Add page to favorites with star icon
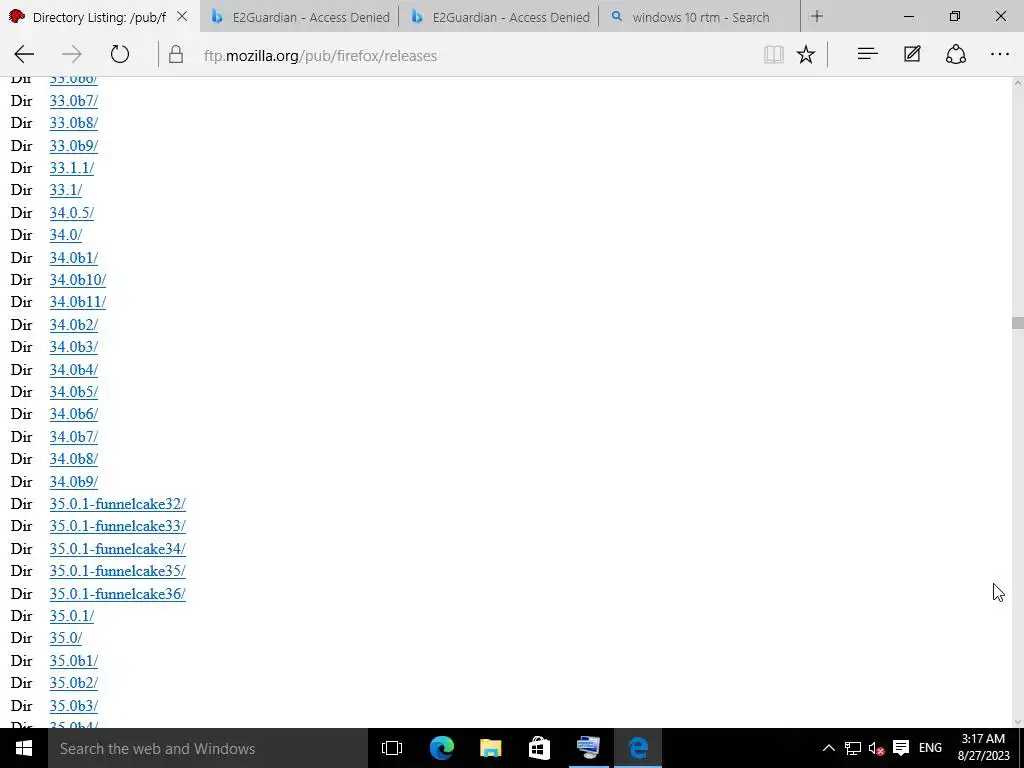The width and height of the screenshot is (1024, 768). point(806,54)
